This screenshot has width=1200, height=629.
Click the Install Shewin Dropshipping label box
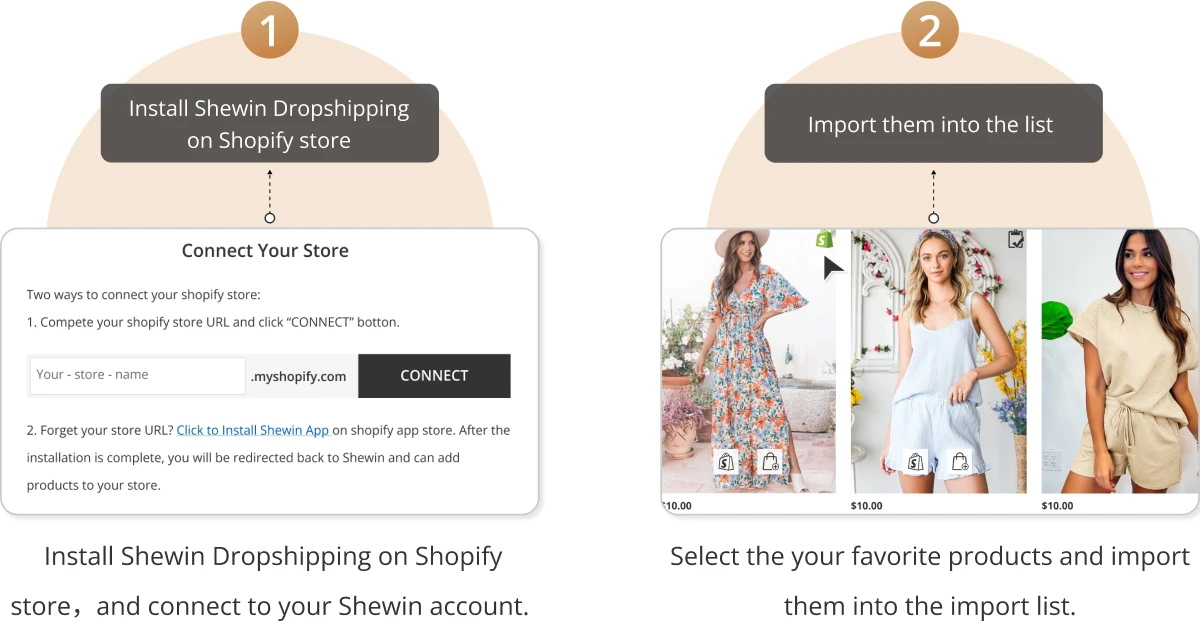[270, 123]
